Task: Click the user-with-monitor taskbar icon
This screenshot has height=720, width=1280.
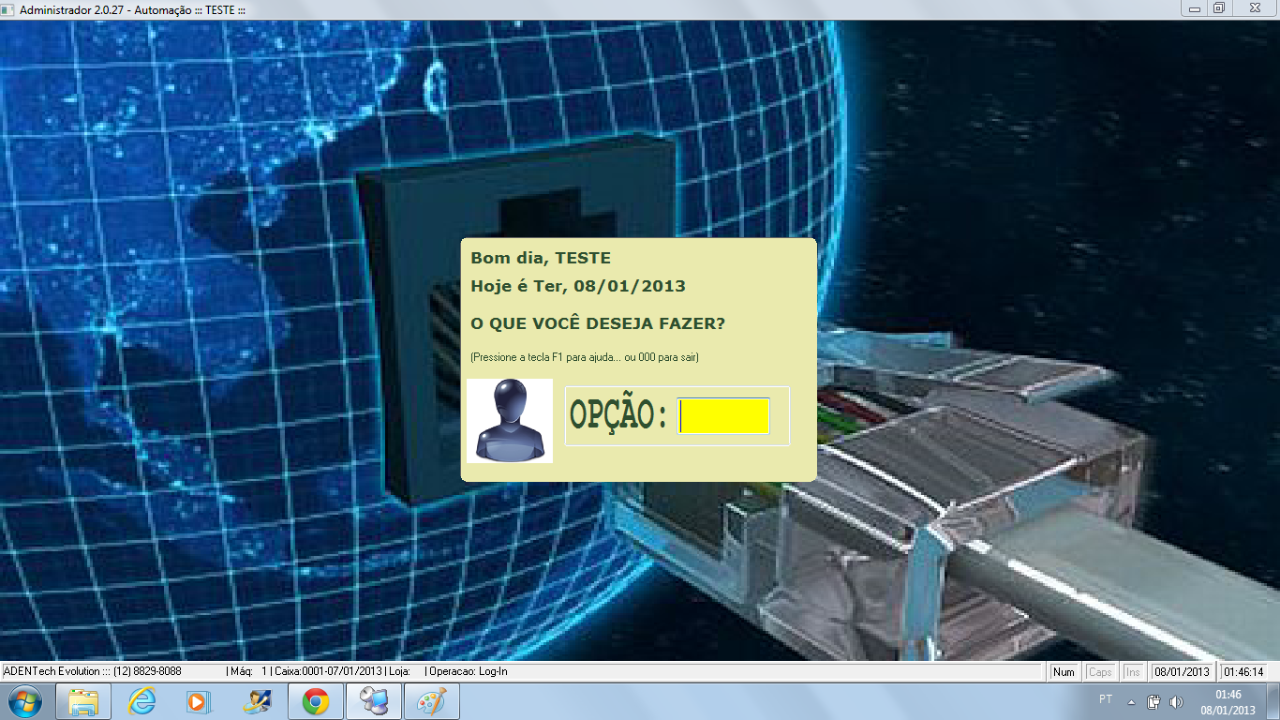Action: (257, 702)
